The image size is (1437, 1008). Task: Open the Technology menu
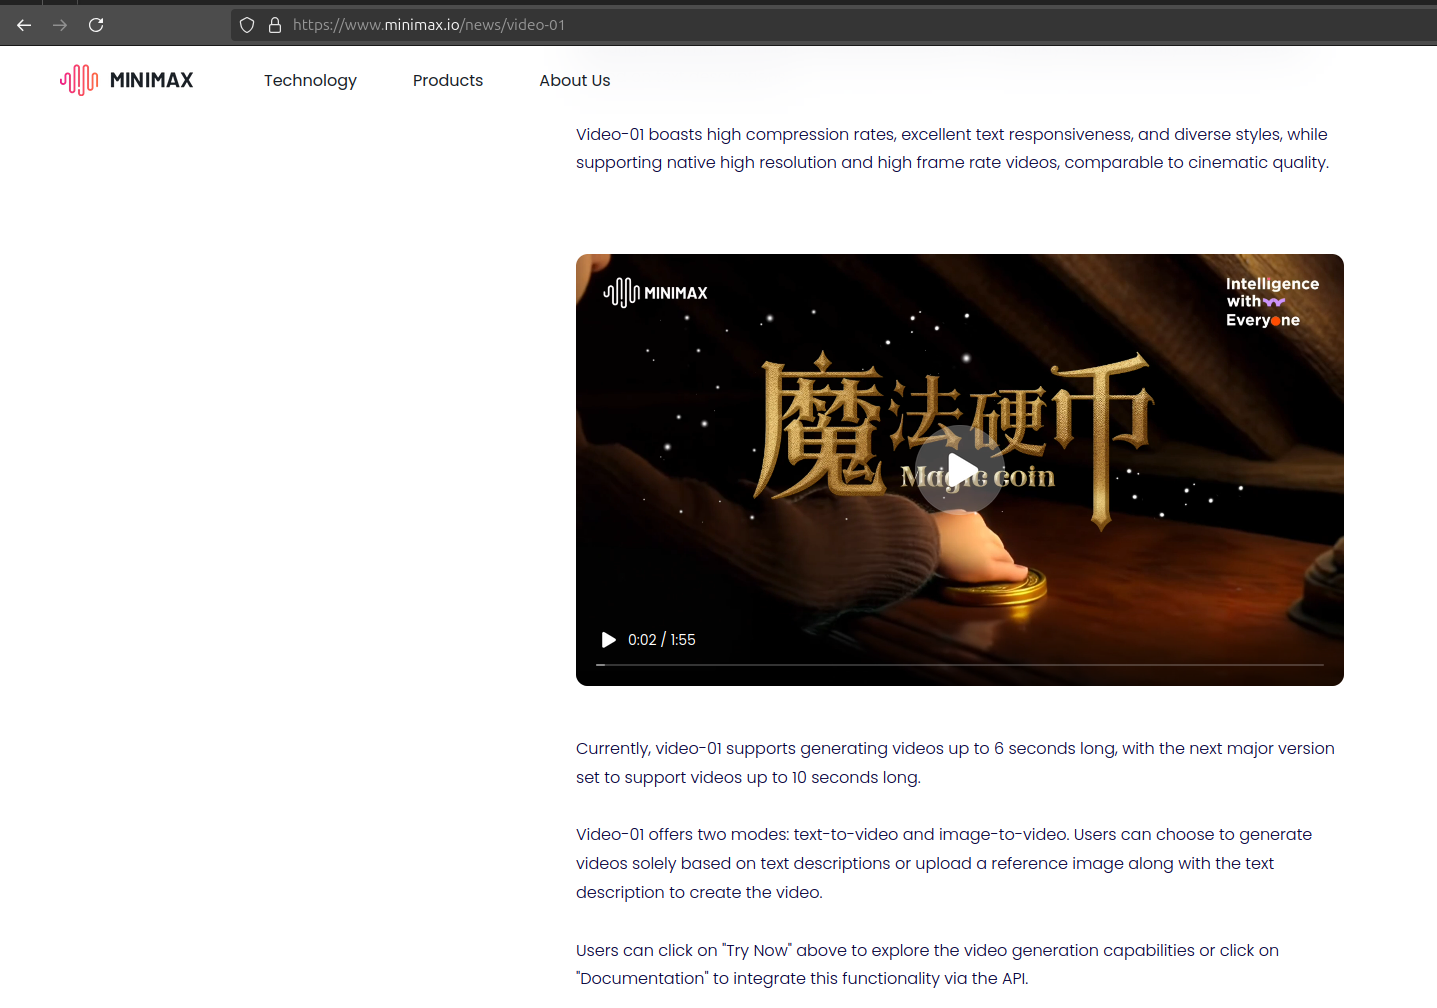pyautogui.click(x=310, y=81)
